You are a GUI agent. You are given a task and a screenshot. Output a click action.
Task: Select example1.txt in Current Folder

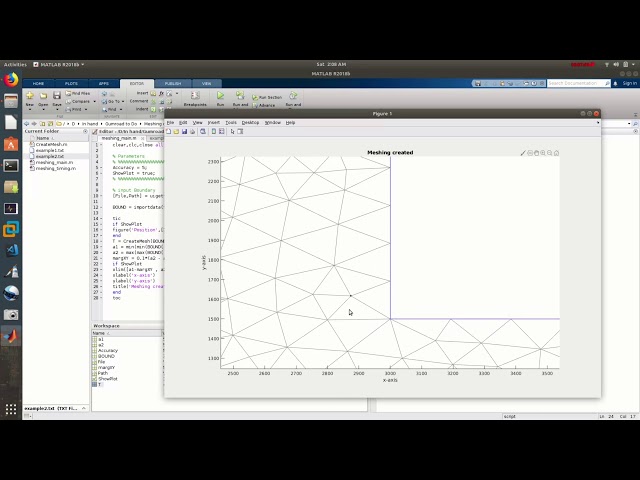[50, 150]
